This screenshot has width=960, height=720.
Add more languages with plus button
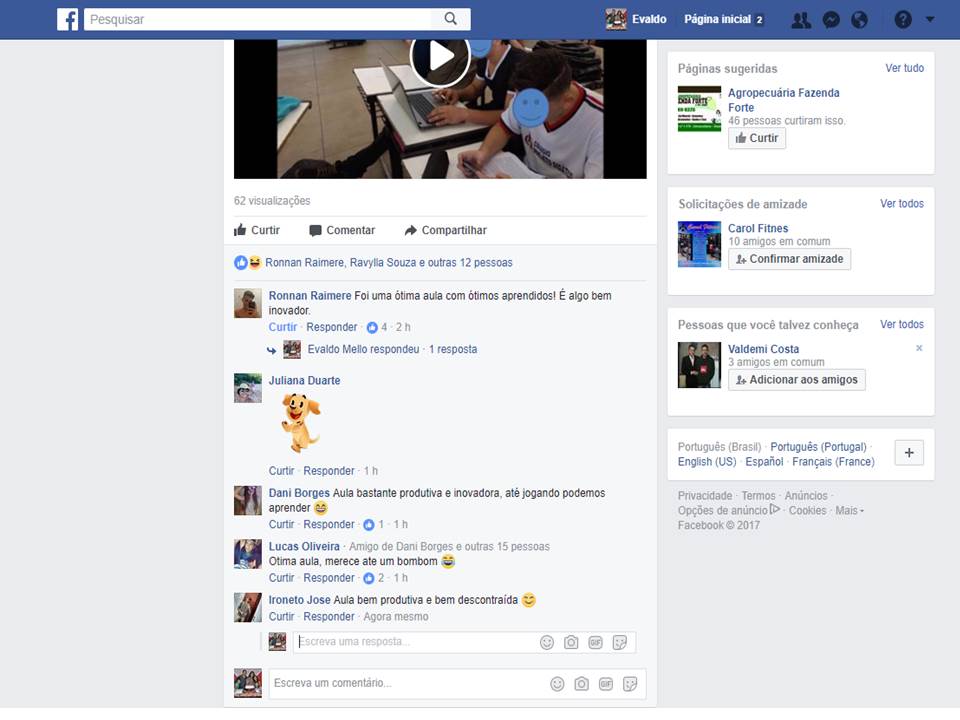point(908,453)
